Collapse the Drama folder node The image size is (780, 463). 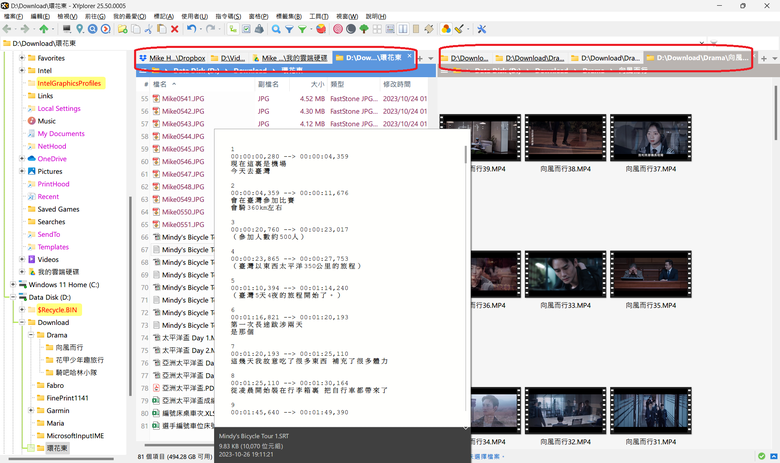30,335
